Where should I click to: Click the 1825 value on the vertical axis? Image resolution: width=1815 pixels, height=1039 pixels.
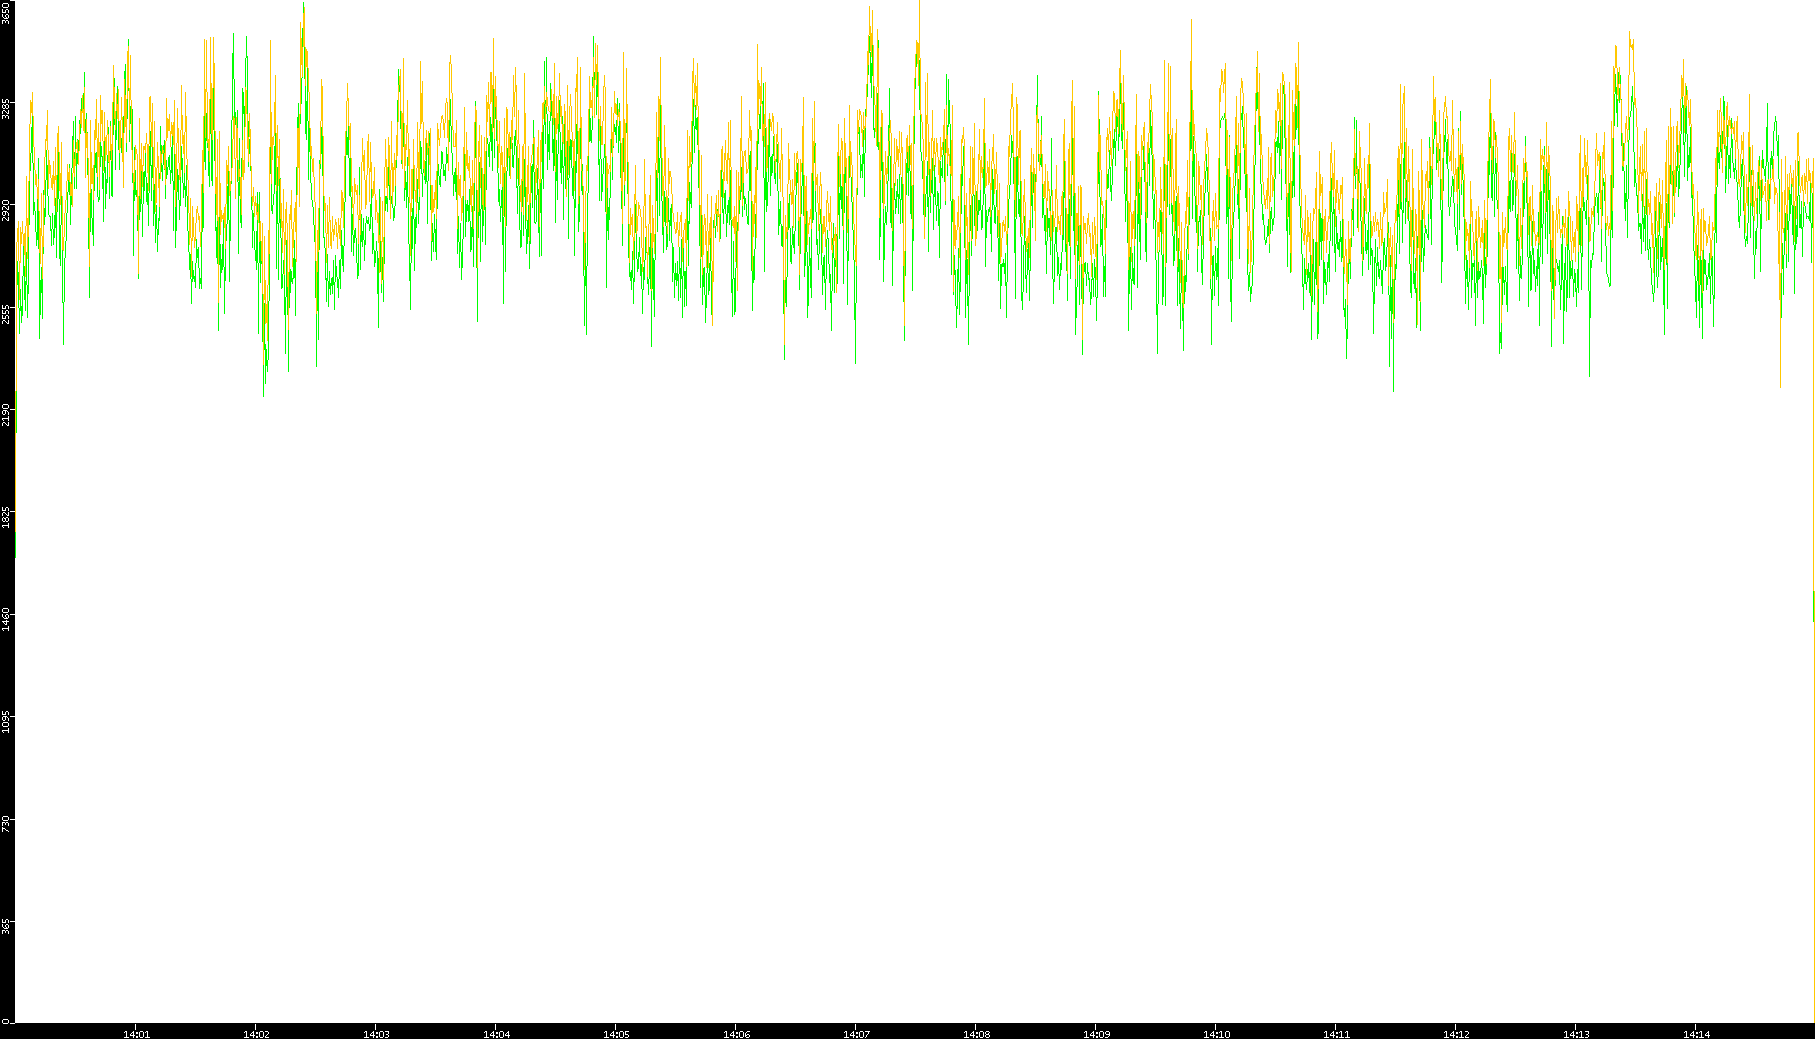point(7,518)
